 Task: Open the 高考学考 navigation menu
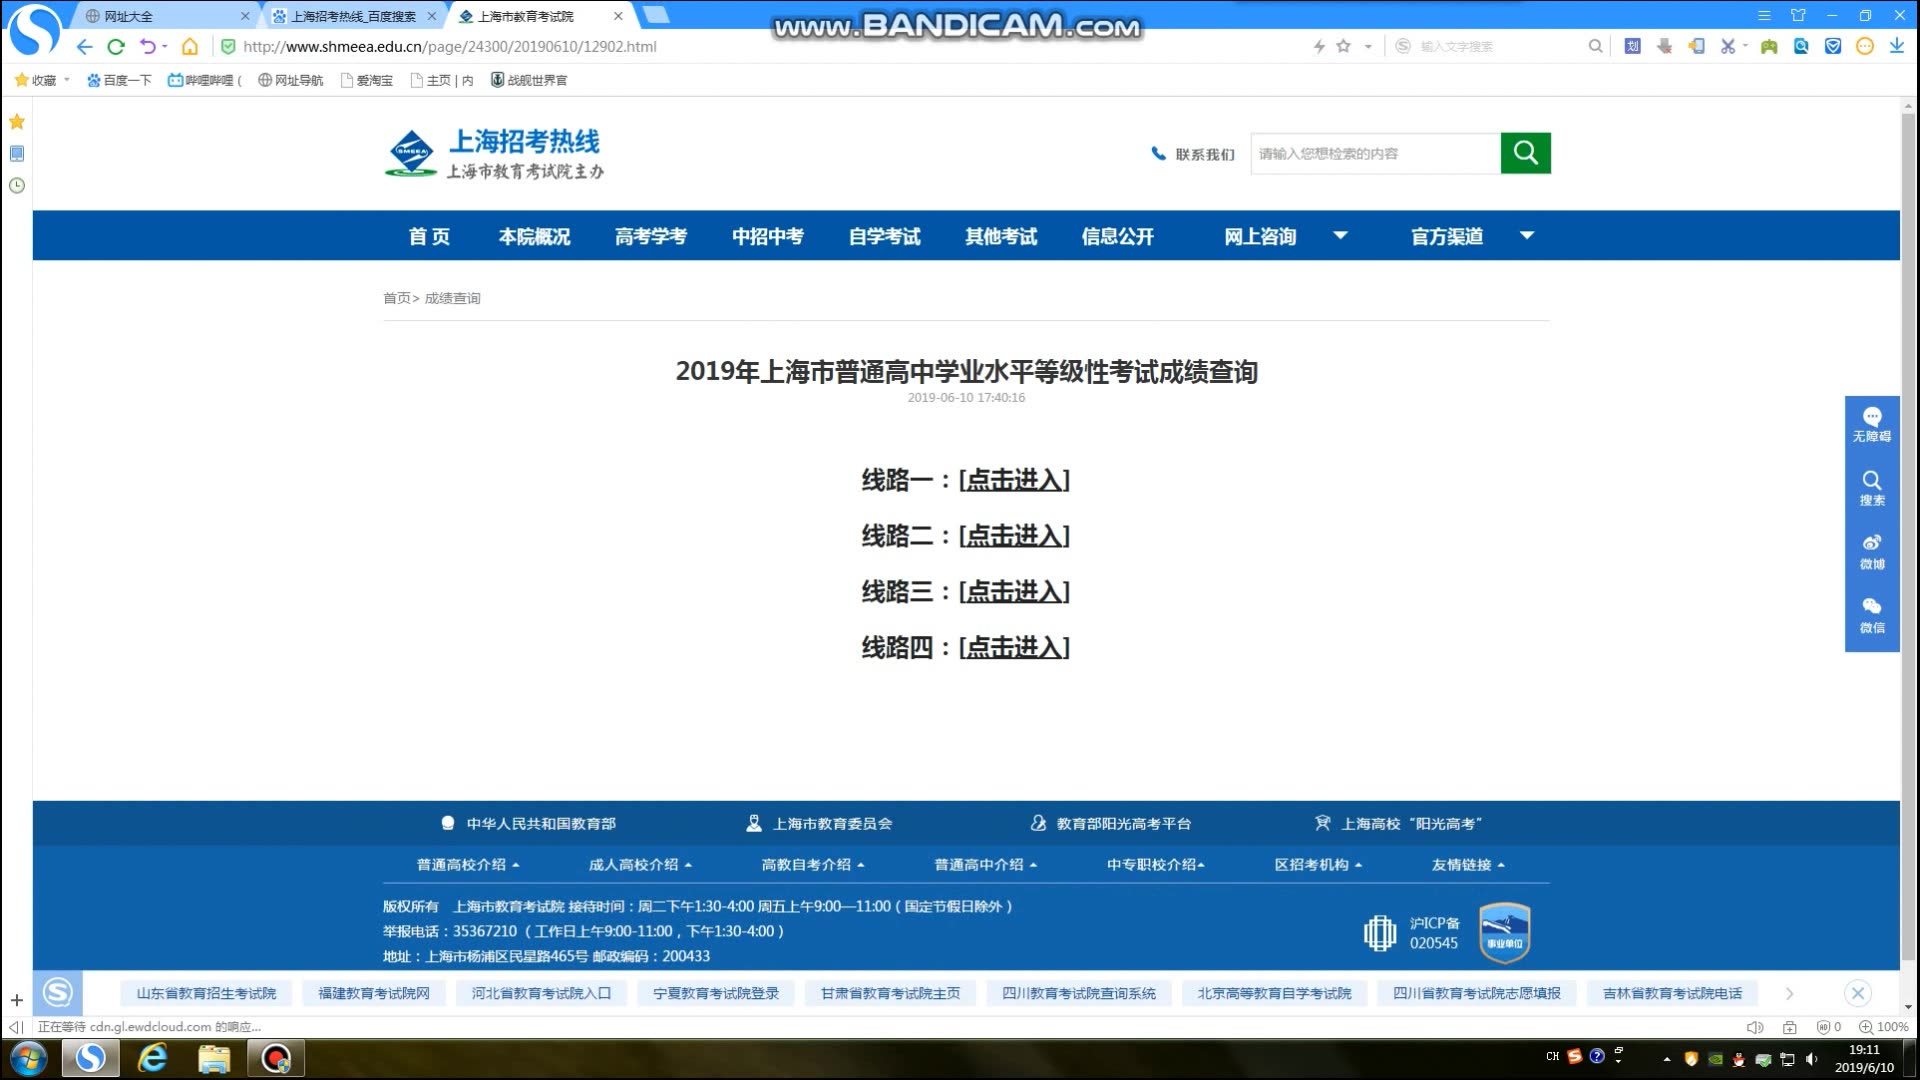[x=649, y=236]
